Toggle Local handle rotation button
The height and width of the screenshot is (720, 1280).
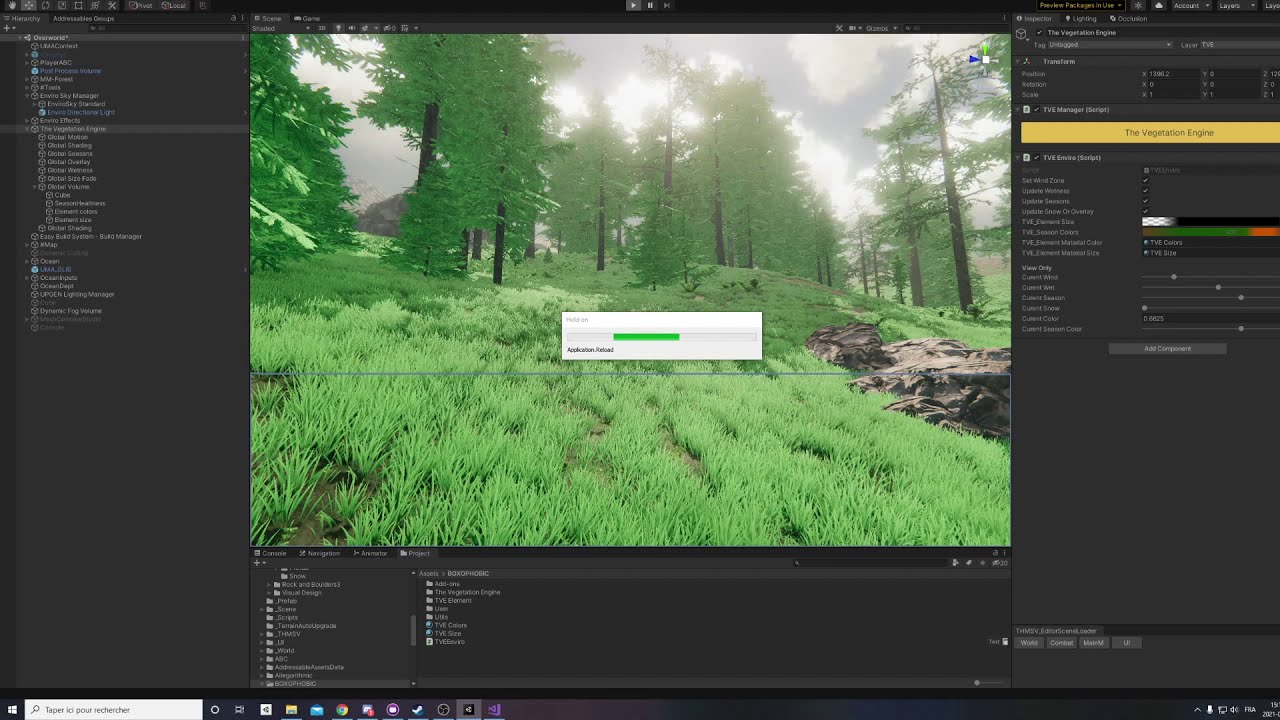[173, 5]
